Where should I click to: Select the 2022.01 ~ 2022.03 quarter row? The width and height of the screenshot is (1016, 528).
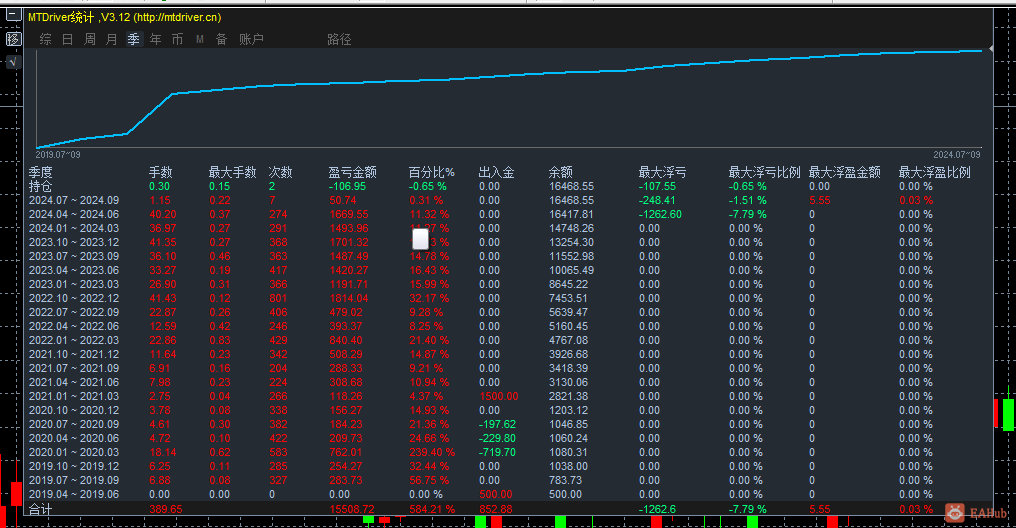tap(507, 340)
